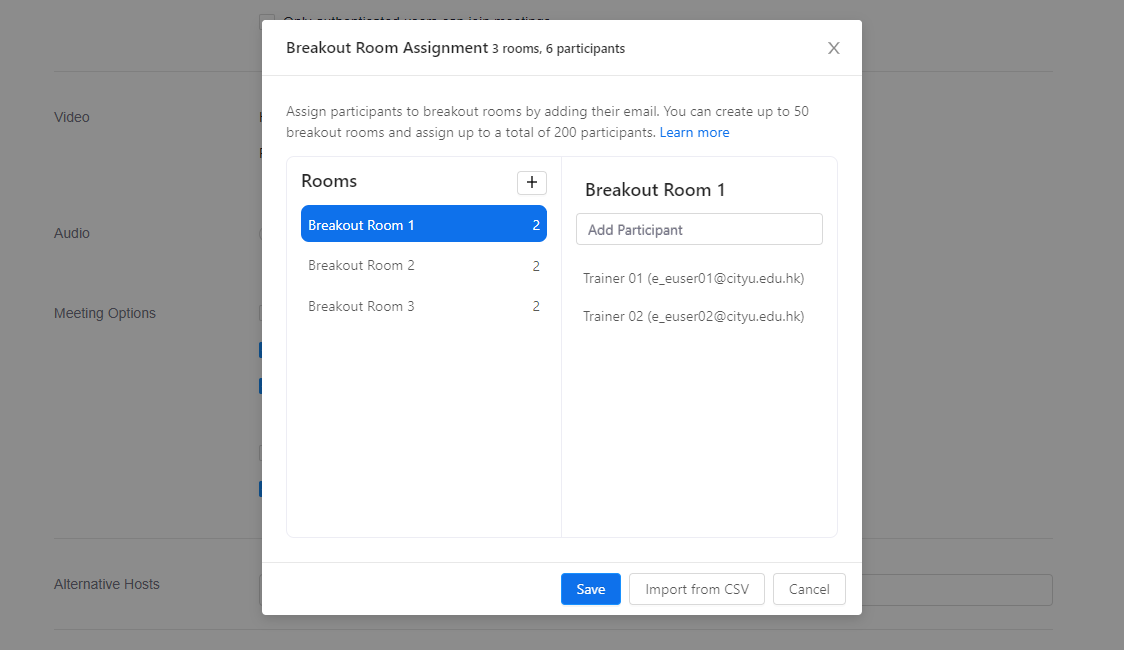1124x650 pixels.
Task: Cancel the breakout room assignment
Action: pos(809,589)
